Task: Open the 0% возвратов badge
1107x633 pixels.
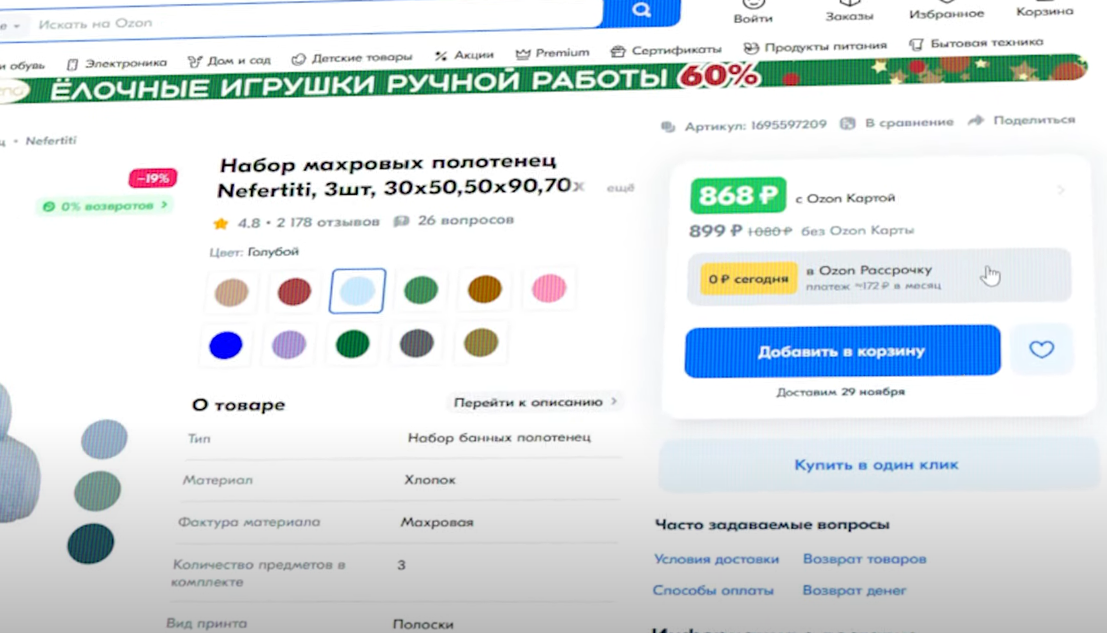Action: [x=106, y=206]
